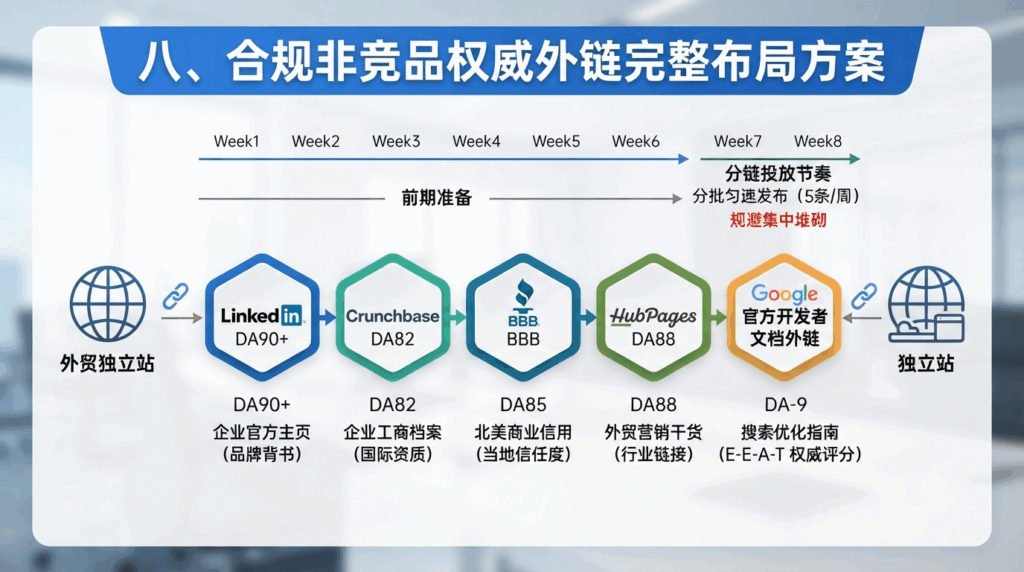Screen dimensions: 1024x572
Task: Click the globe icon above 外贸独立站
Action: pos(108,303)
